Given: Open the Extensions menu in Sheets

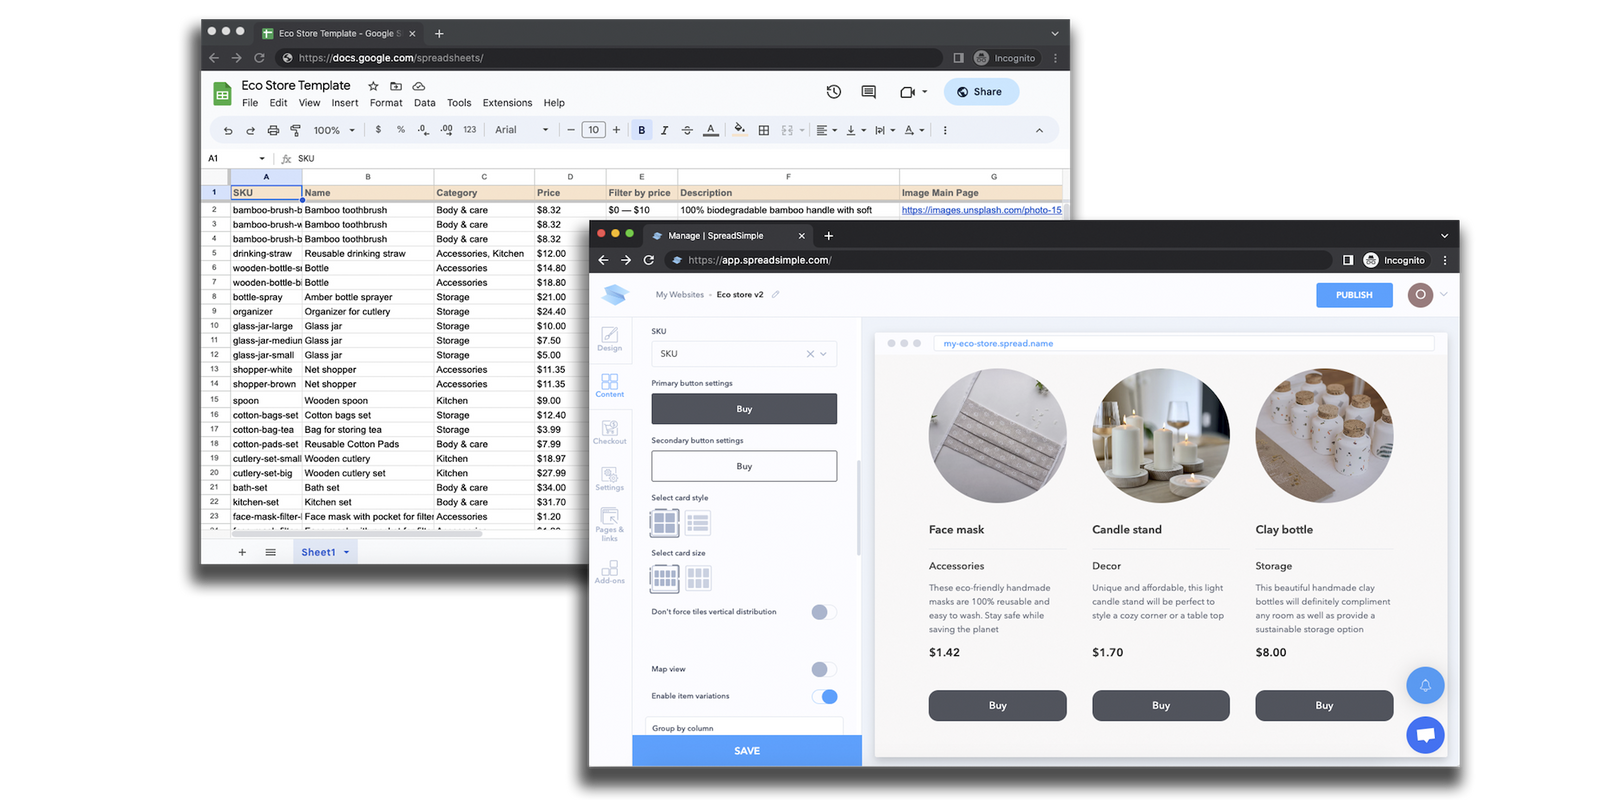Looking at the screenshot, I should pyautogui.click(x=507, y=103).
